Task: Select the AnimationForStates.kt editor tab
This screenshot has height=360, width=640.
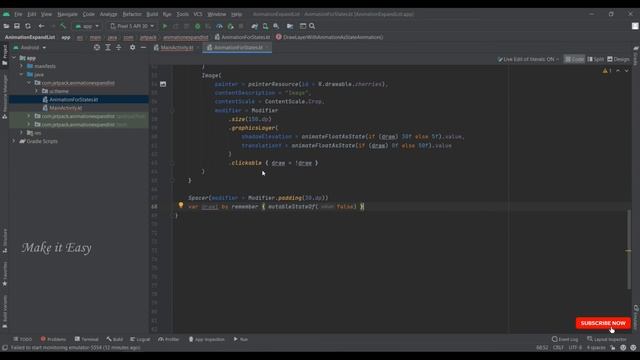Action: (x=238, y=48)
